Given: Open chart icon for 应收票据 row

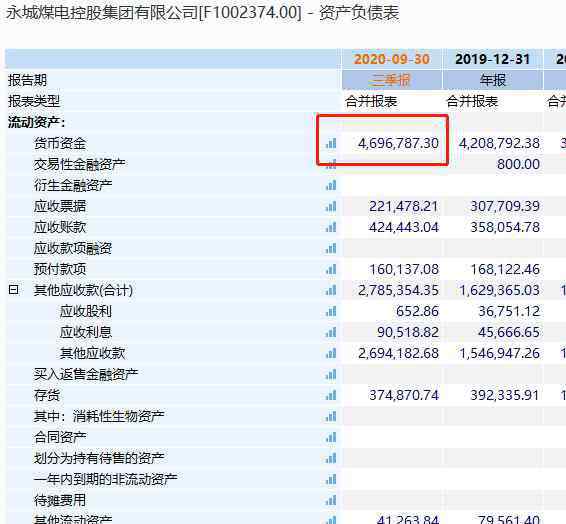Looking at the screenshot, I should 331,206.
